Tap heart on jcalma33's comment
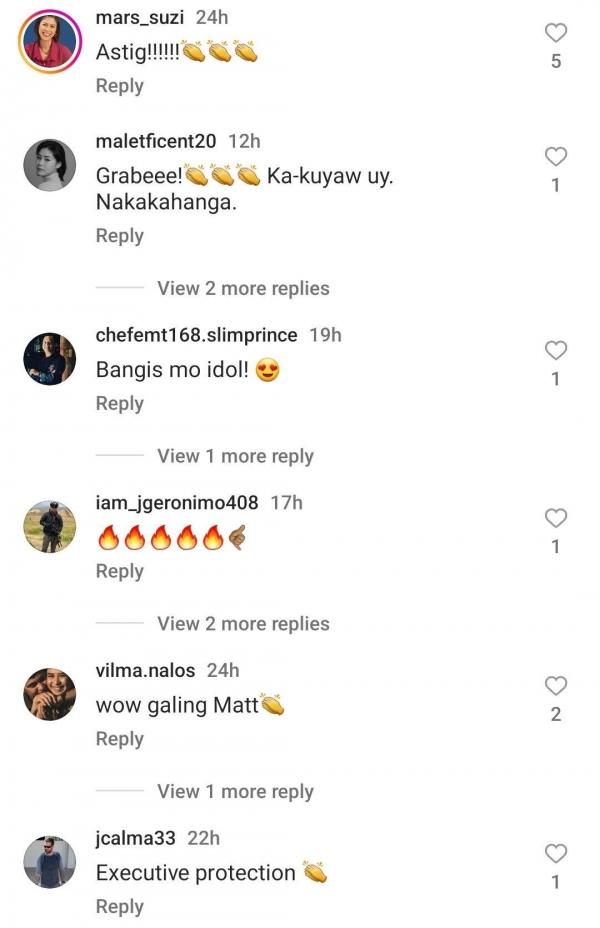Screen dimensions: 600x928 click(556, 853)
